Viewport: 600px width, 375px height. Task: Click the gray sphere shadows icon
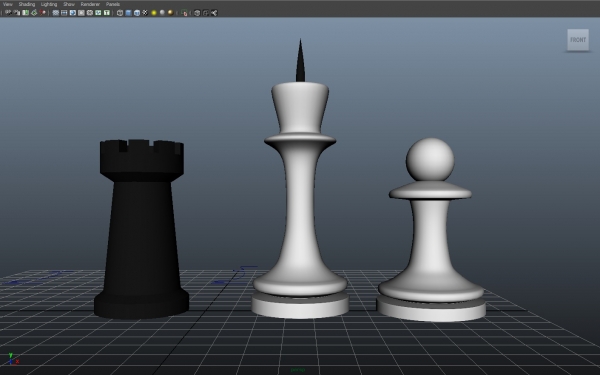coord(162,13)
